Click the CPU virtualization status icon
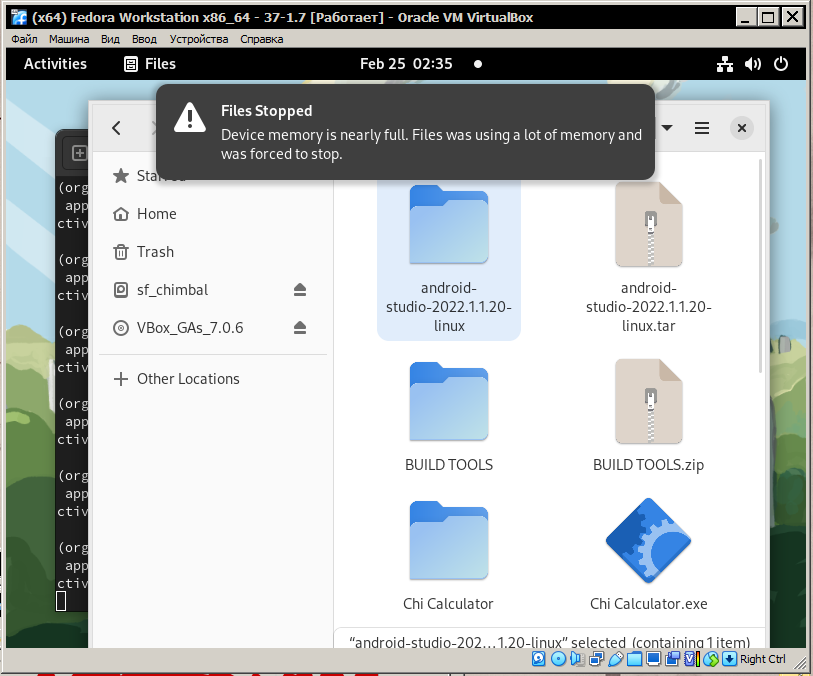Image resolution: width=813 pixels, height=676 pixels. (692, 659)
